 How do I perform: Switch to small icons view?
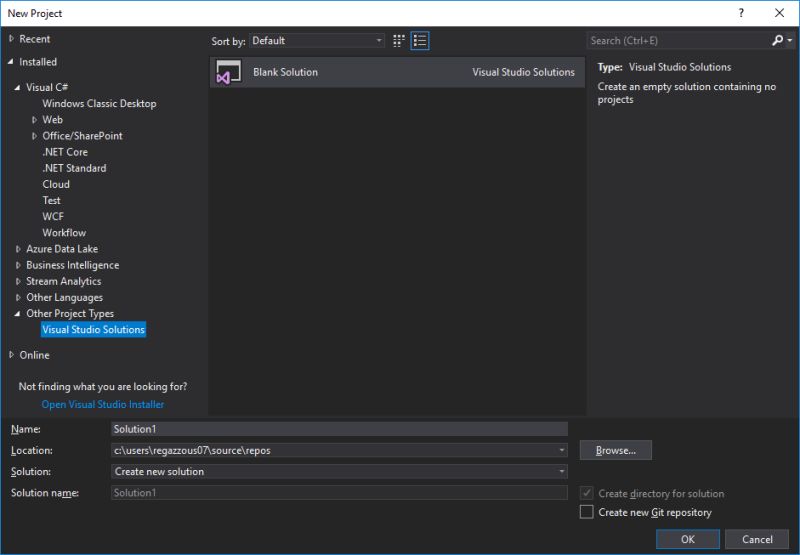[399, 41]
